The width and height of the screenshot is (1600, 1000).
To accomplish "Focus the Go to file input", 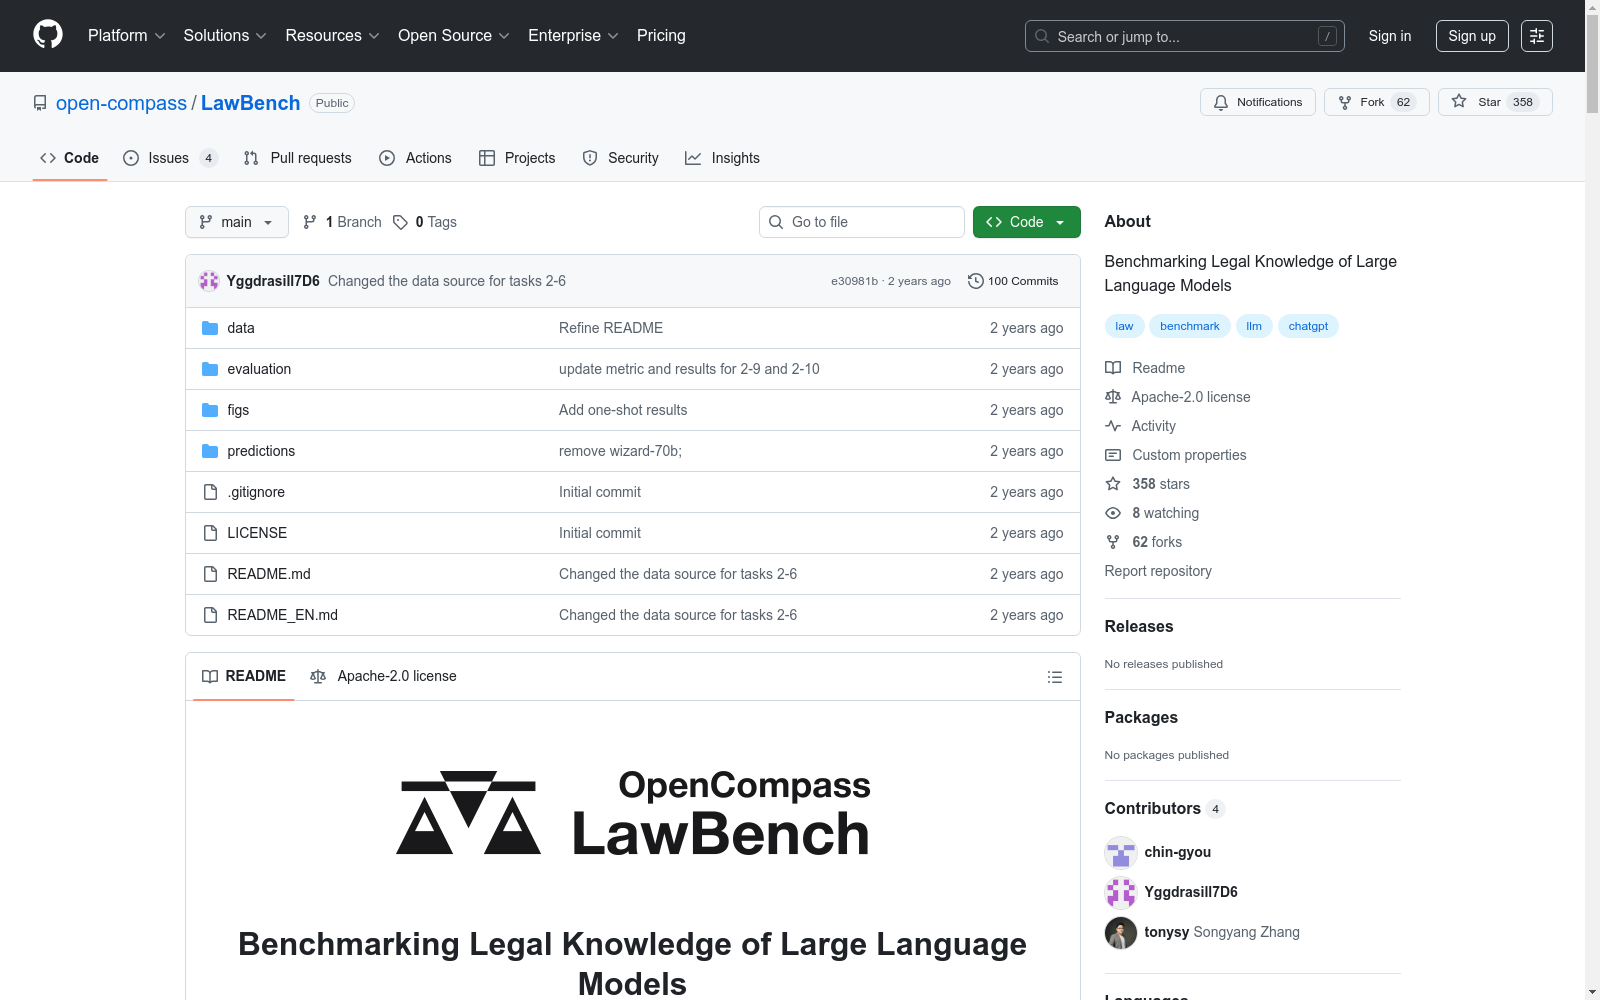I will pyautogui.click(x=862, y=222).
